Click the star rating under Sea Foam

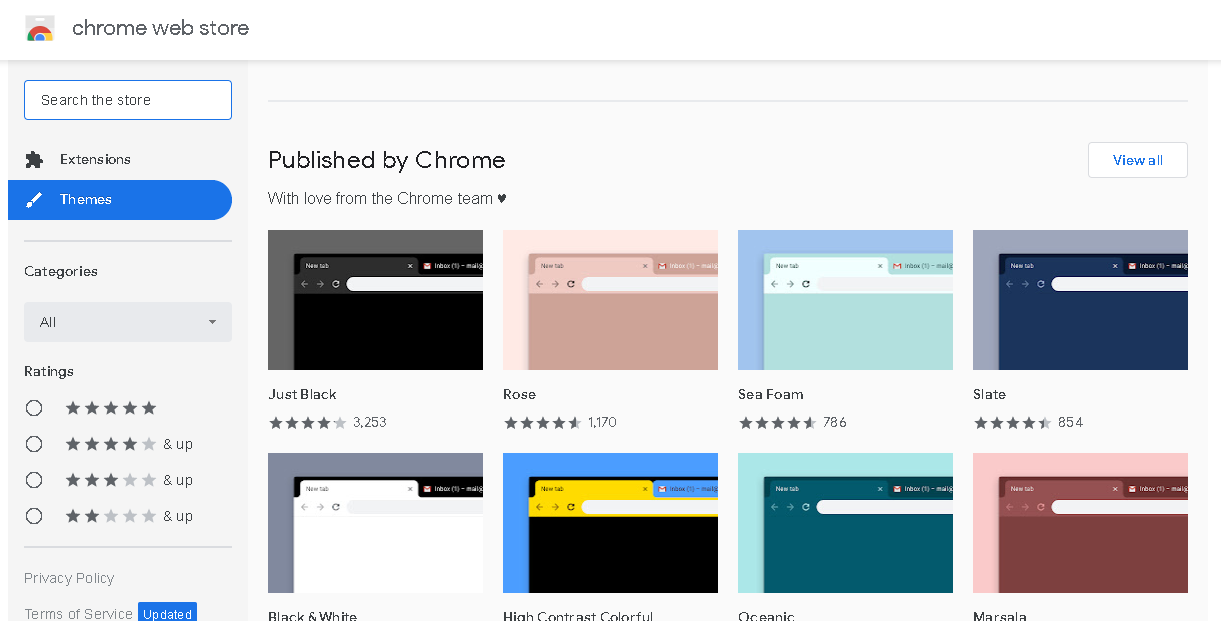point(777,423)
